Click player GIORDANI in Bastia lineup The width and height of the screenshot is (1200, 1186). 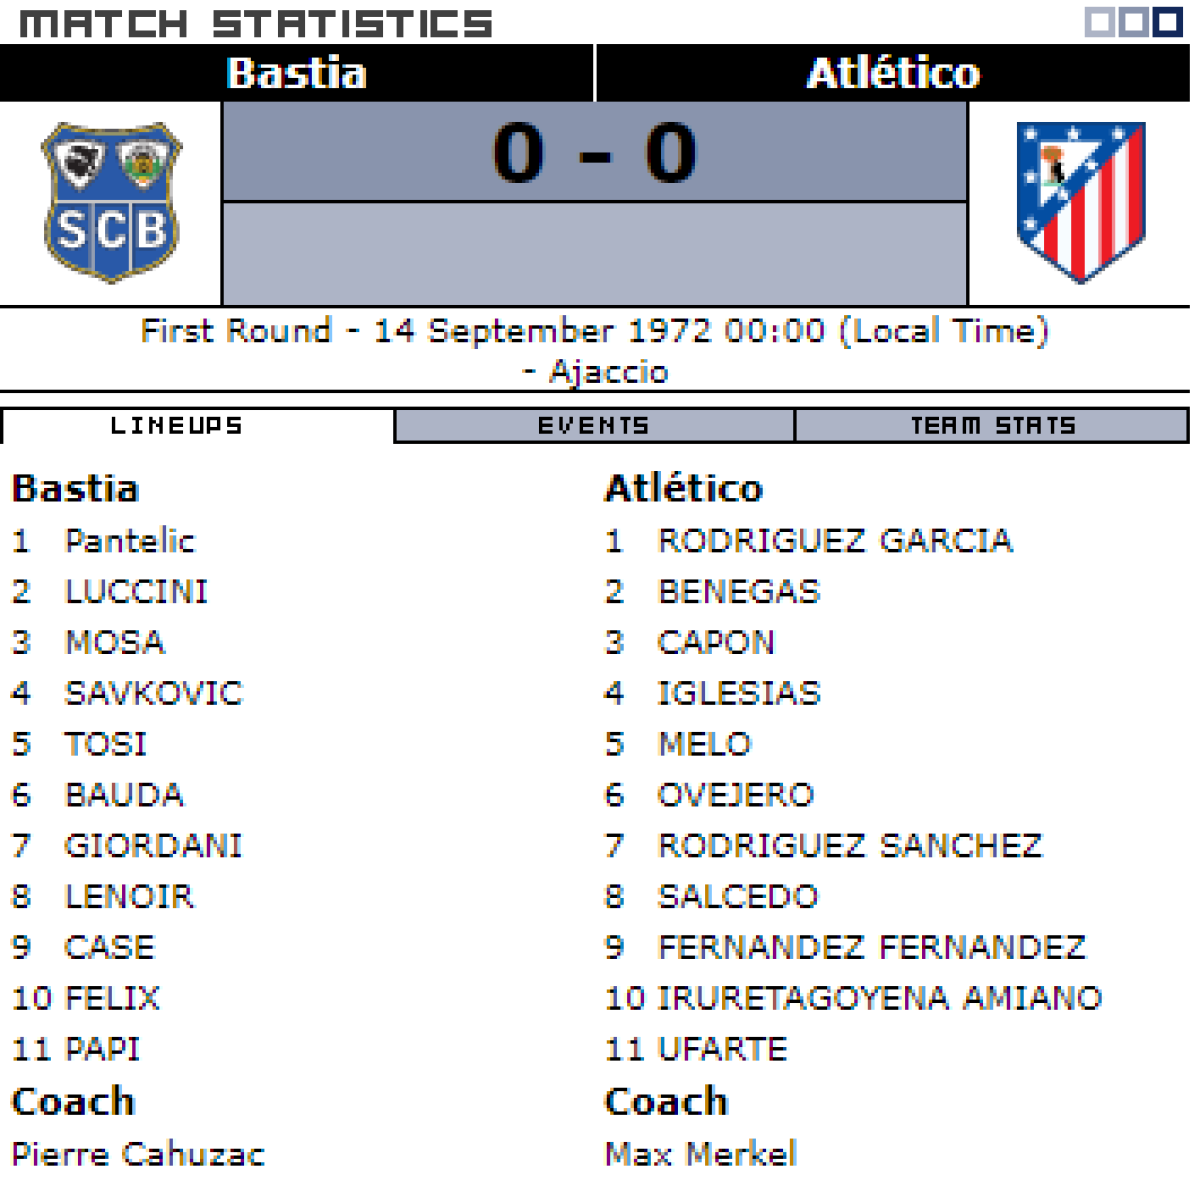[153, 846]
